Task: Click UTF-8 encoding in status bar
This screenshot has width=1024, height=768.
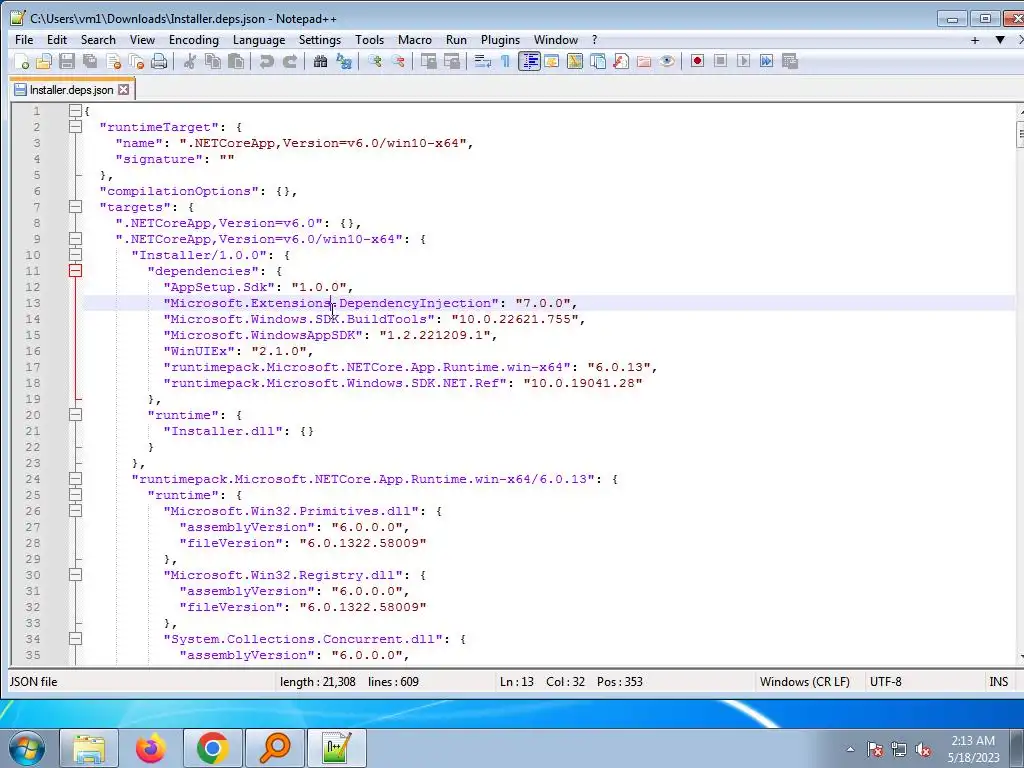Action: [886, 682]
